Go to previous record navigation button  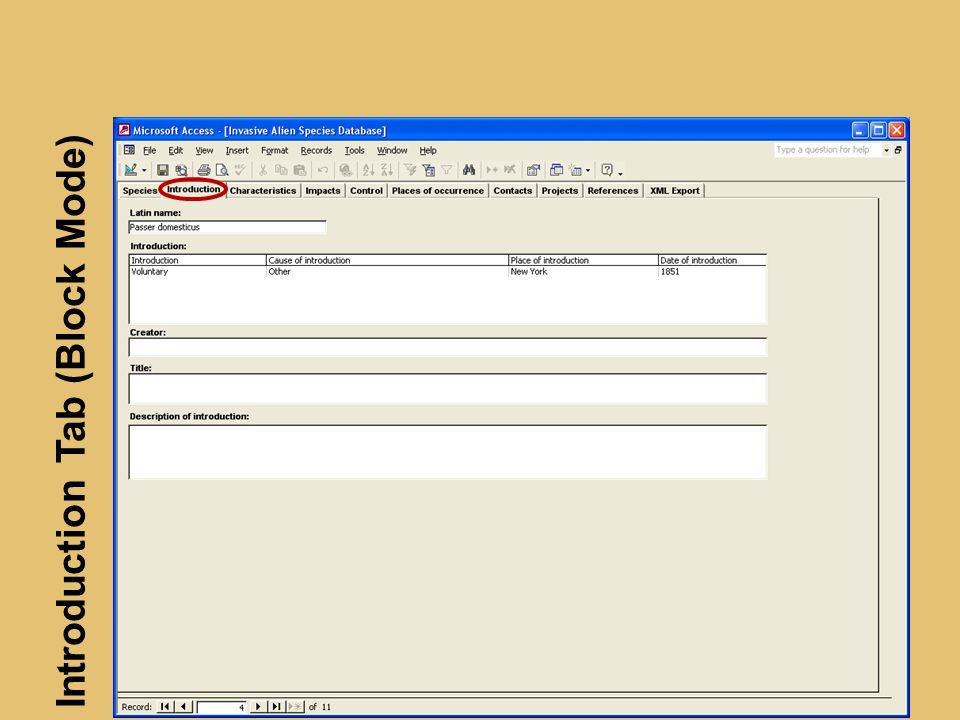183,707
